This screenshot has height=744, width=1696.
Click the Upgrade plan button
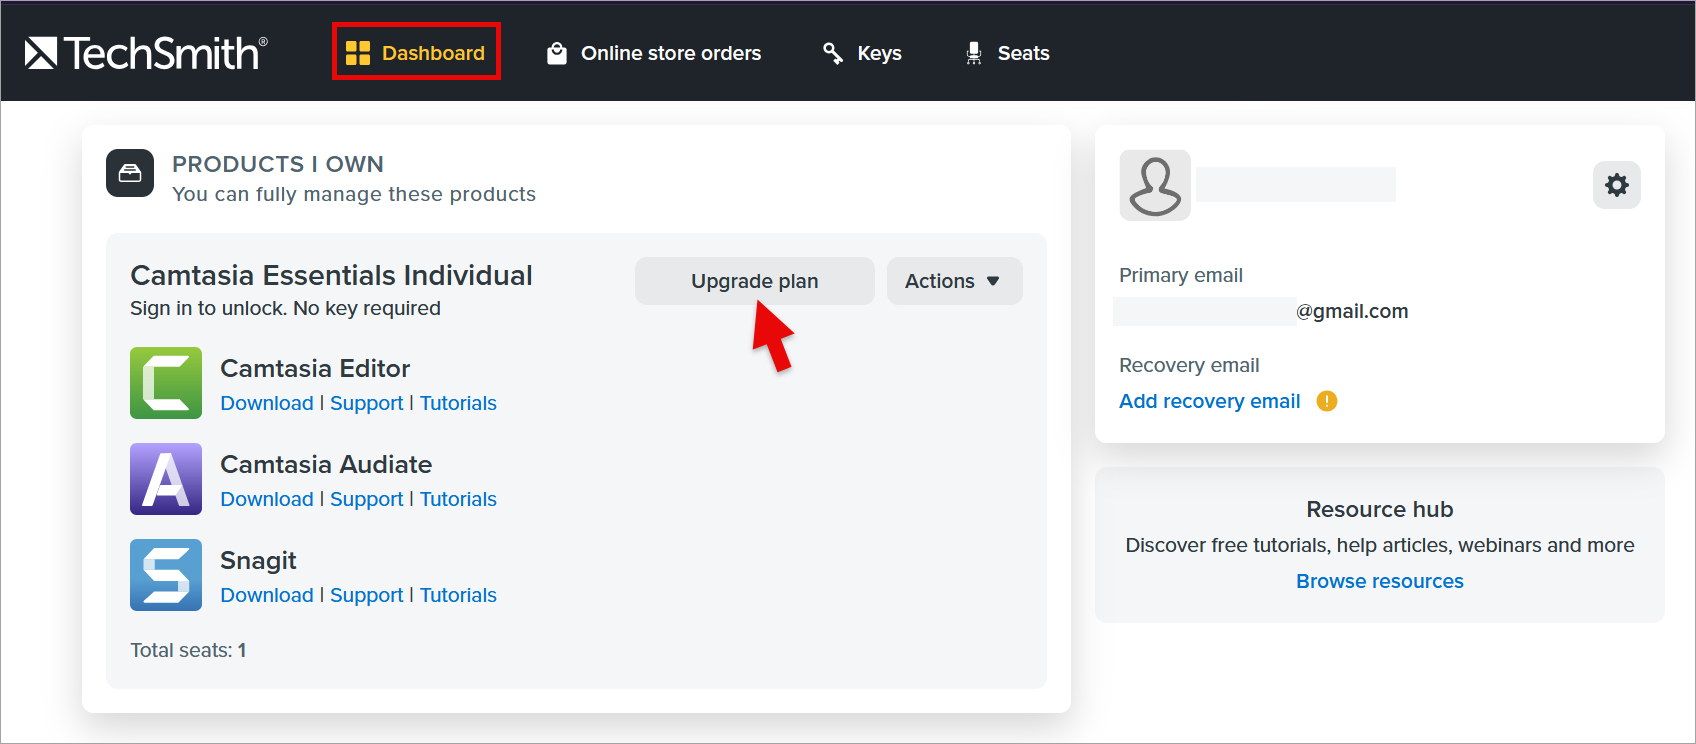(755, 281)
